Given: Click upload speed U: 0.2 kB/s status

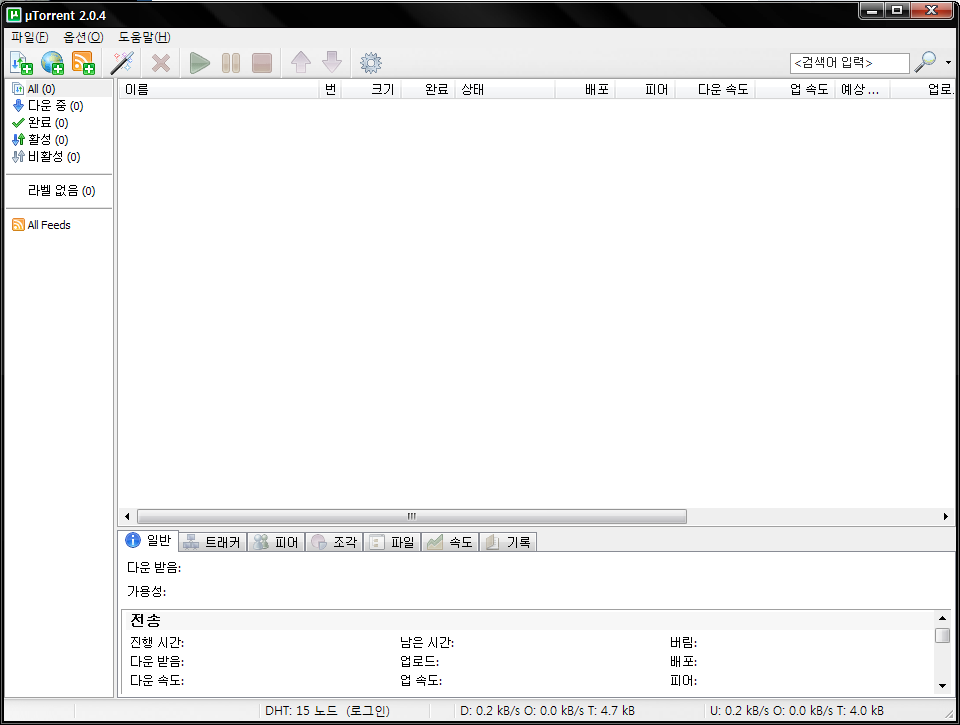Looking at the screenshot, I should (x=797, y=711).
